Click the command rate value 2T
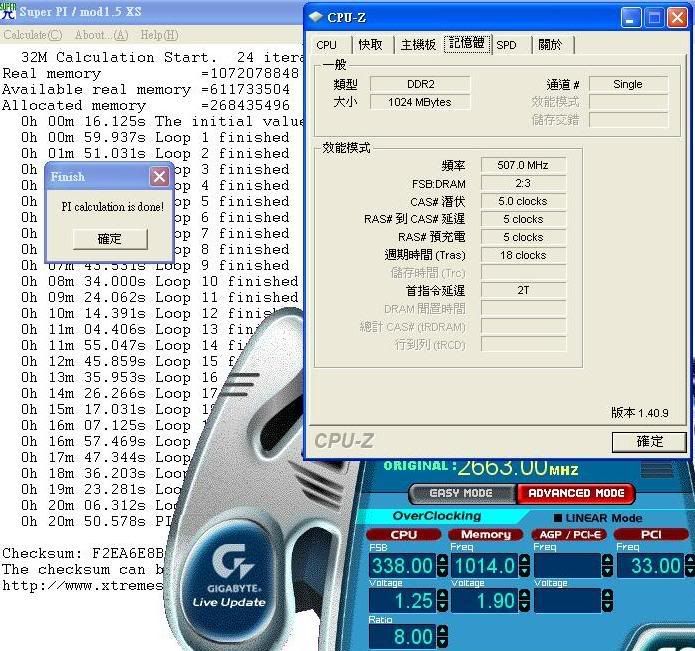This screenshot has width=695, height=651. (x=523, y=290)
